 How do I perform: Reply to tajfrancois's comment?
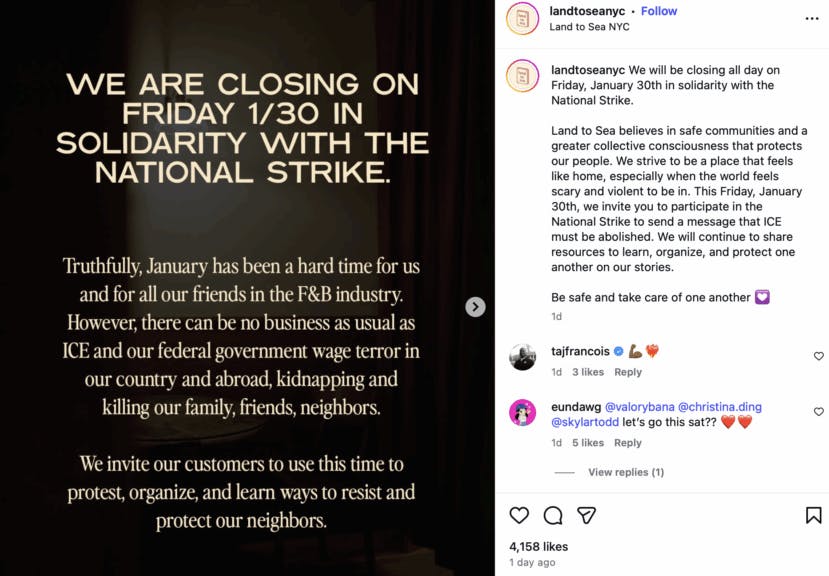coord(628,372)
